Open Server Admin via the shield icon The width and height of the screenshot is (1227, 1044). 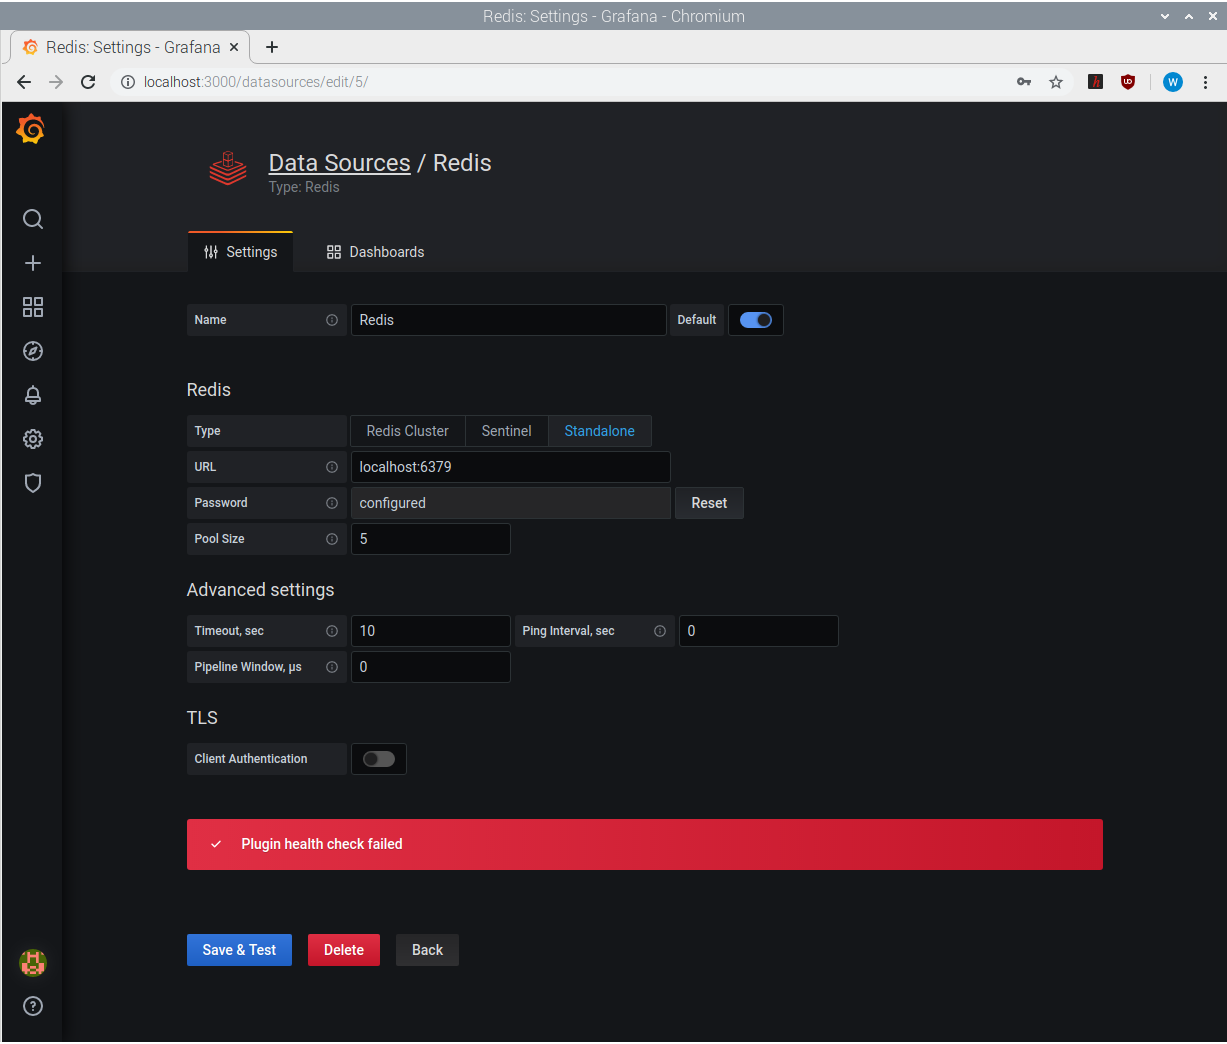(32, 483)
